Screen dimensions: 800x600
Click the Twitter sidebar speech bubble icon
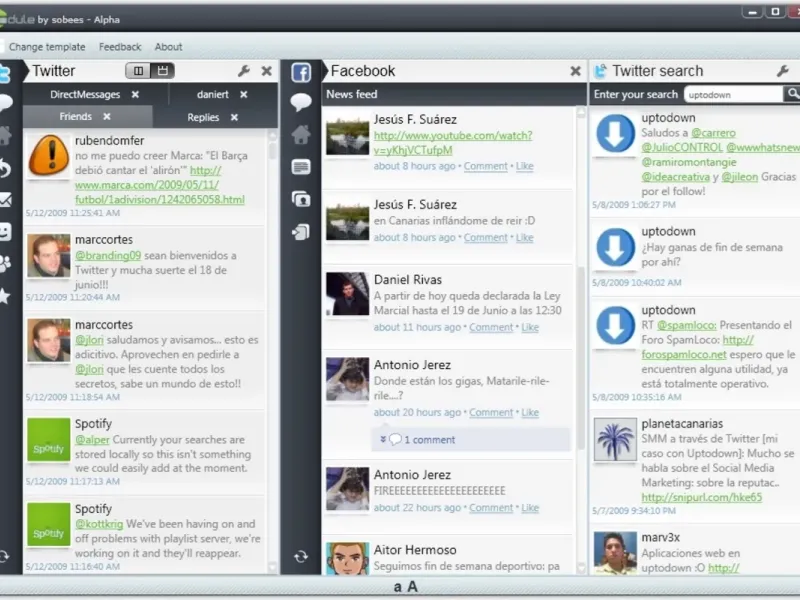coord(5,103)
